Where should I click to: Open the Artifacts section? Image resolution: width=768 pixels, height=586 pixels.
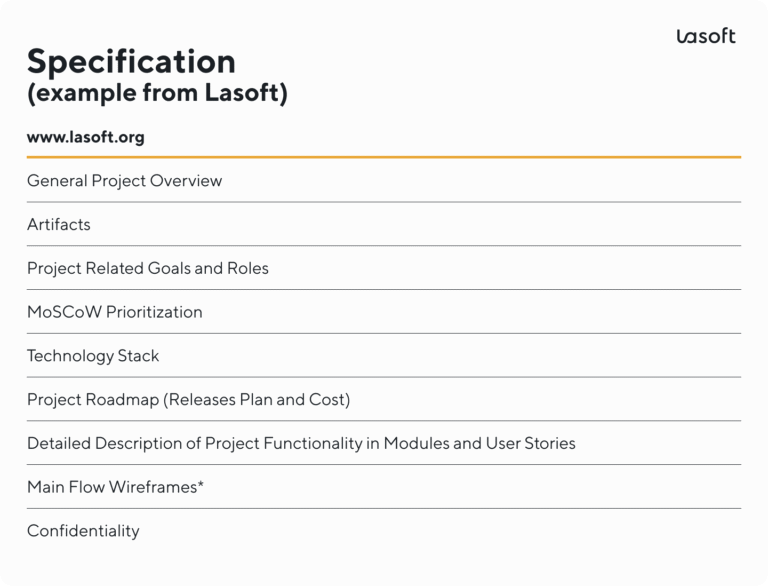[59, 225]
